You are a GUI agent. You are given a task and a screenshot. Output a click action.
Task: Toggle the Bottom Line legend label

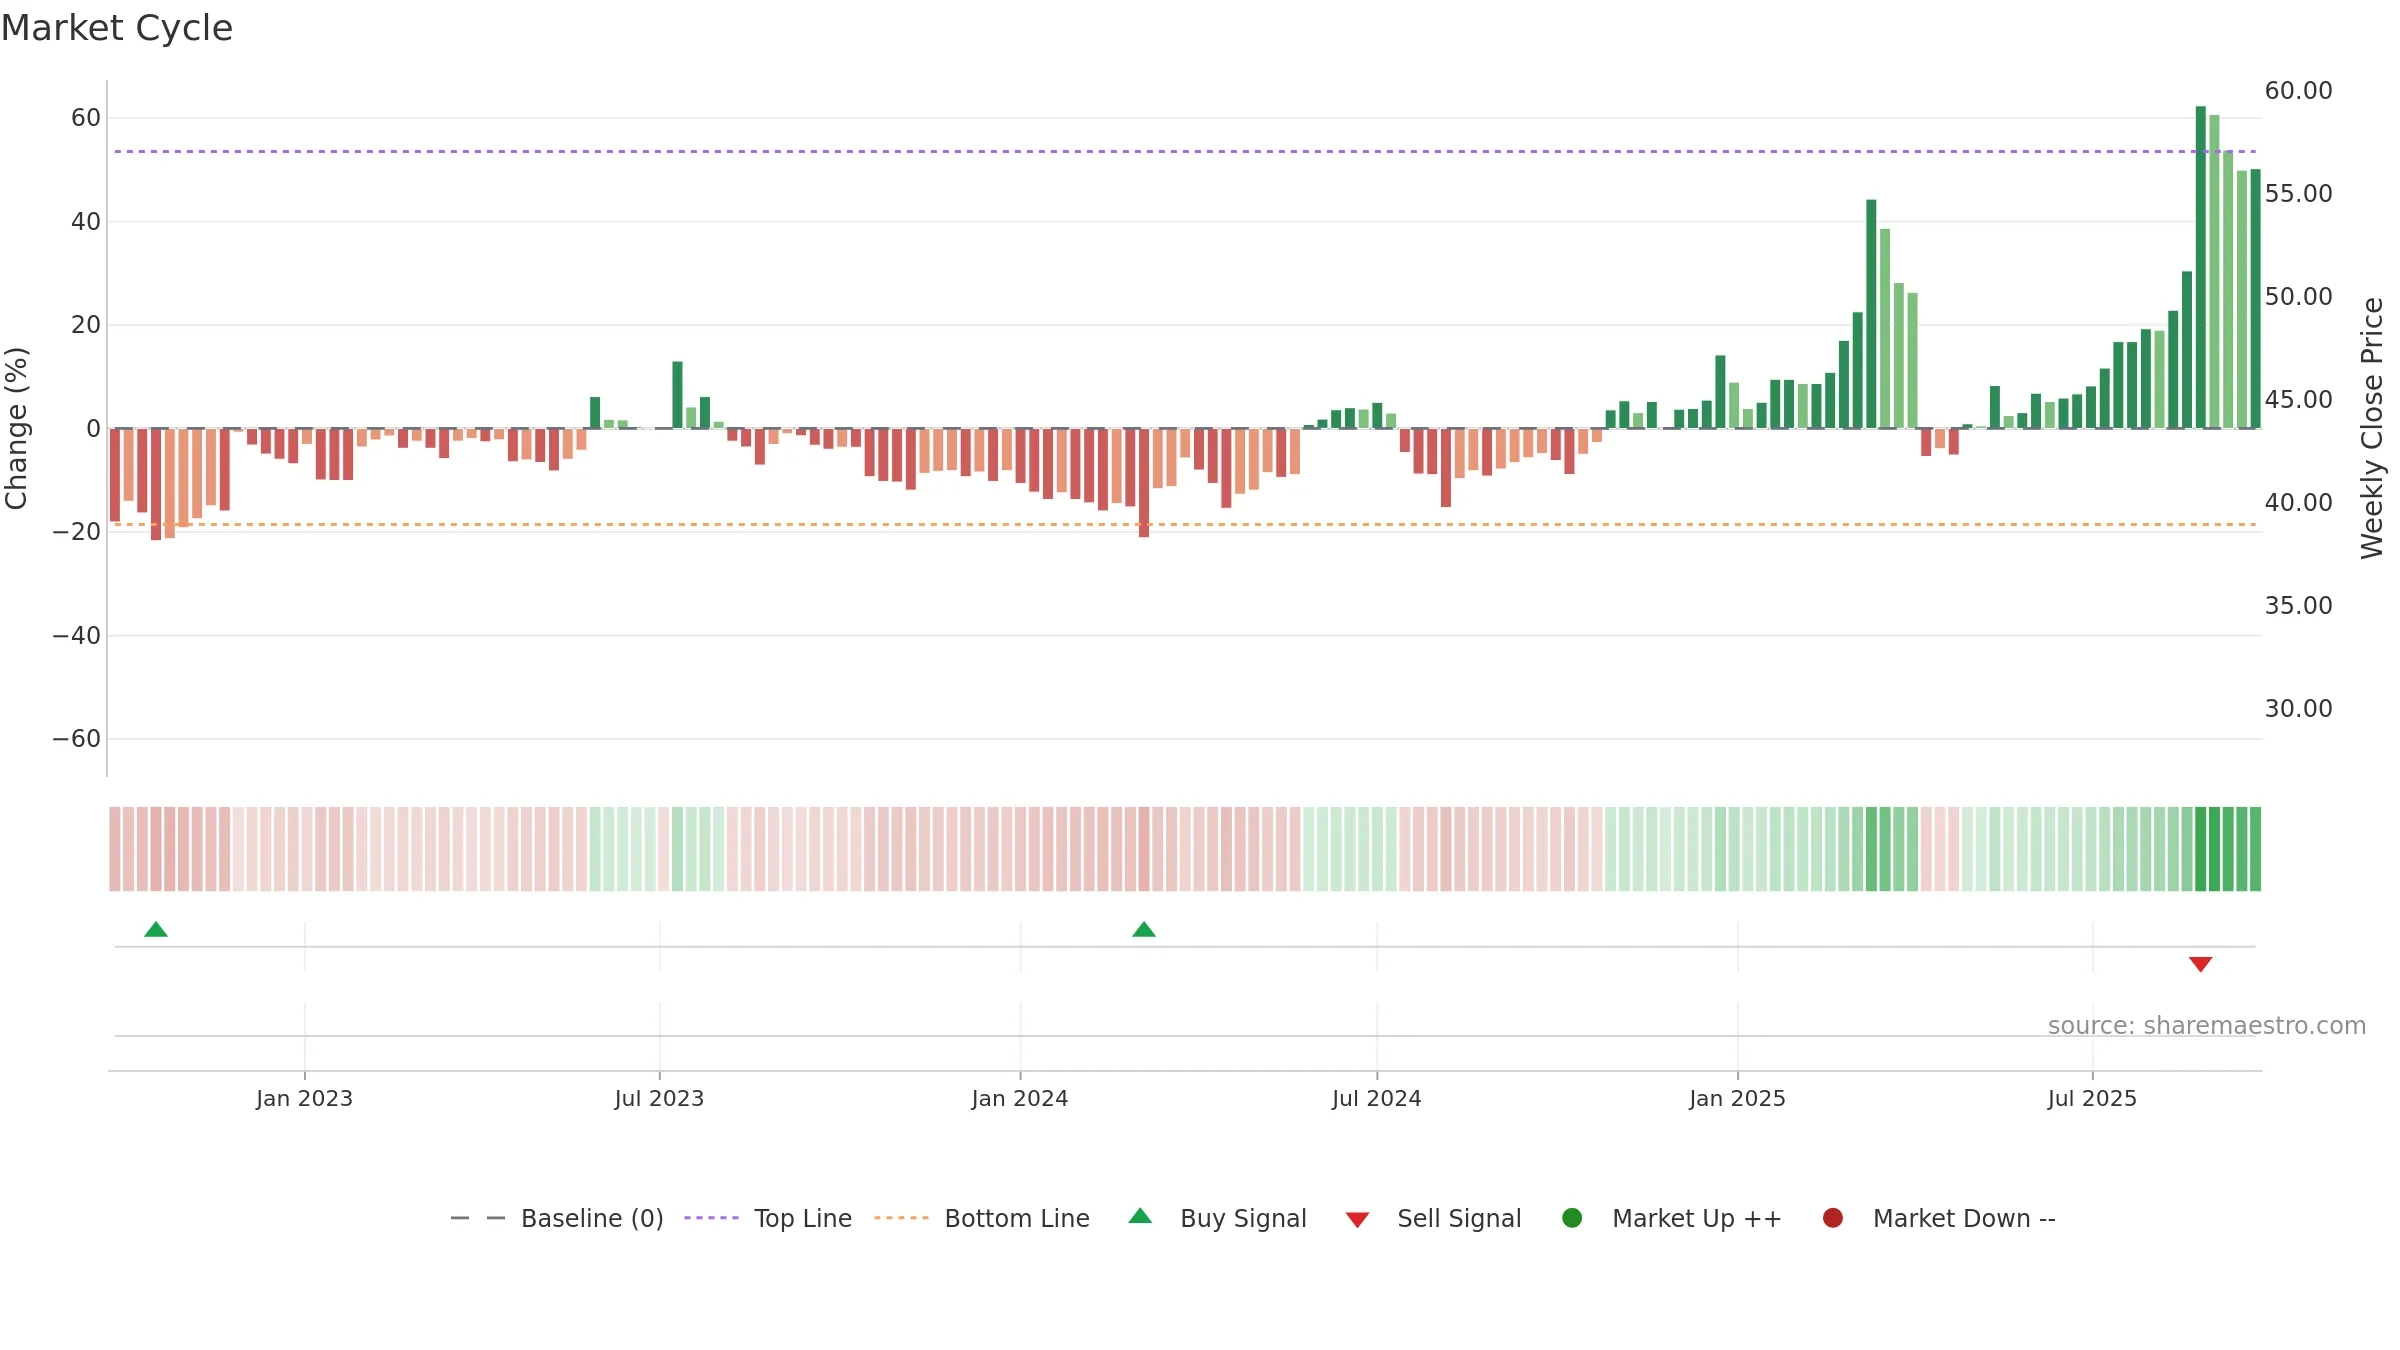[x=1017, y=1219]
